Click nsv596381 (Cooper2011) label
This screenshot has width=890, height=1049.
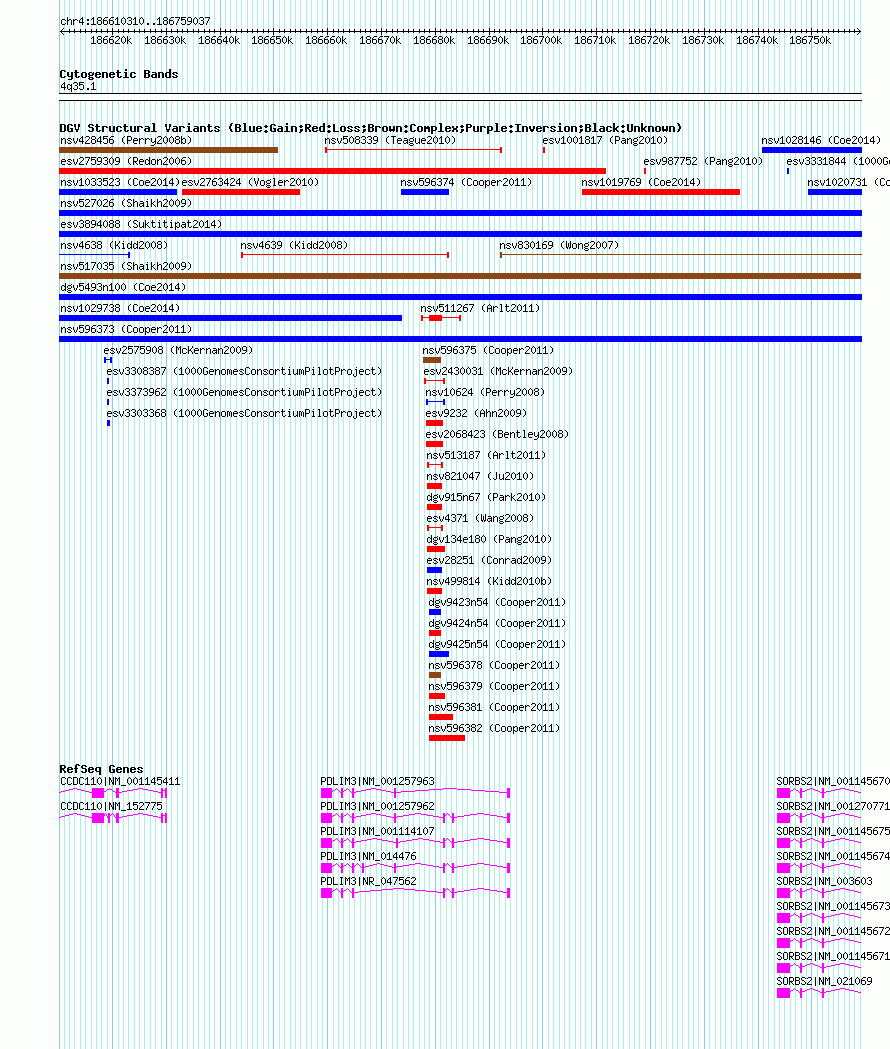tap(495, 707)
